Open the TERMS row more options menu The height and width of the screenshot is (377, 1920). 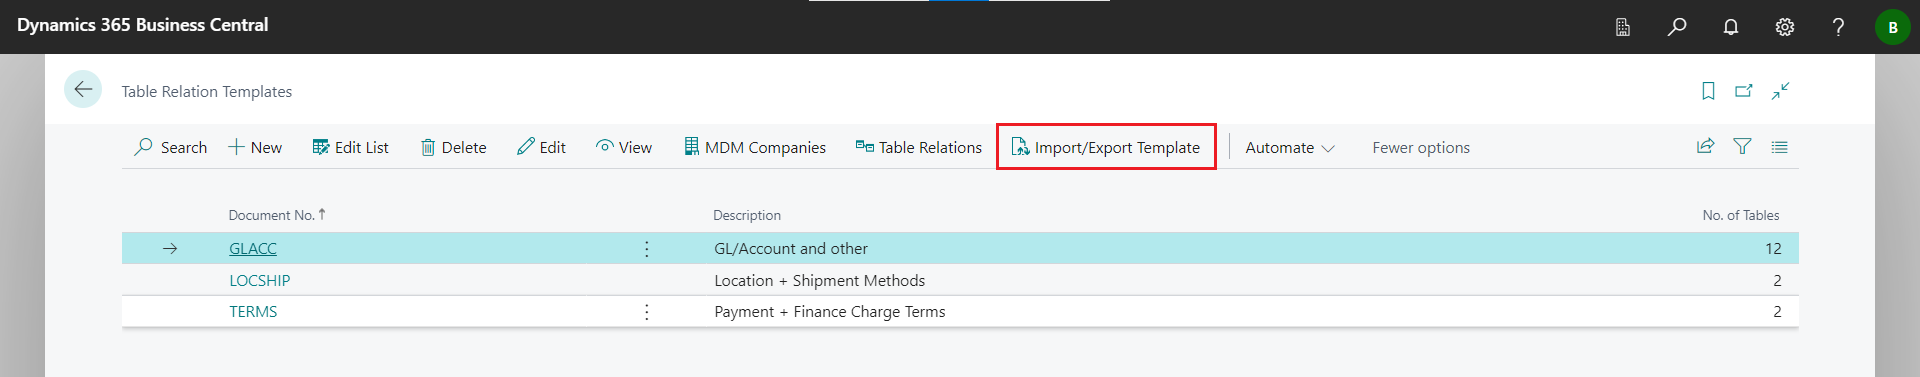647,312
